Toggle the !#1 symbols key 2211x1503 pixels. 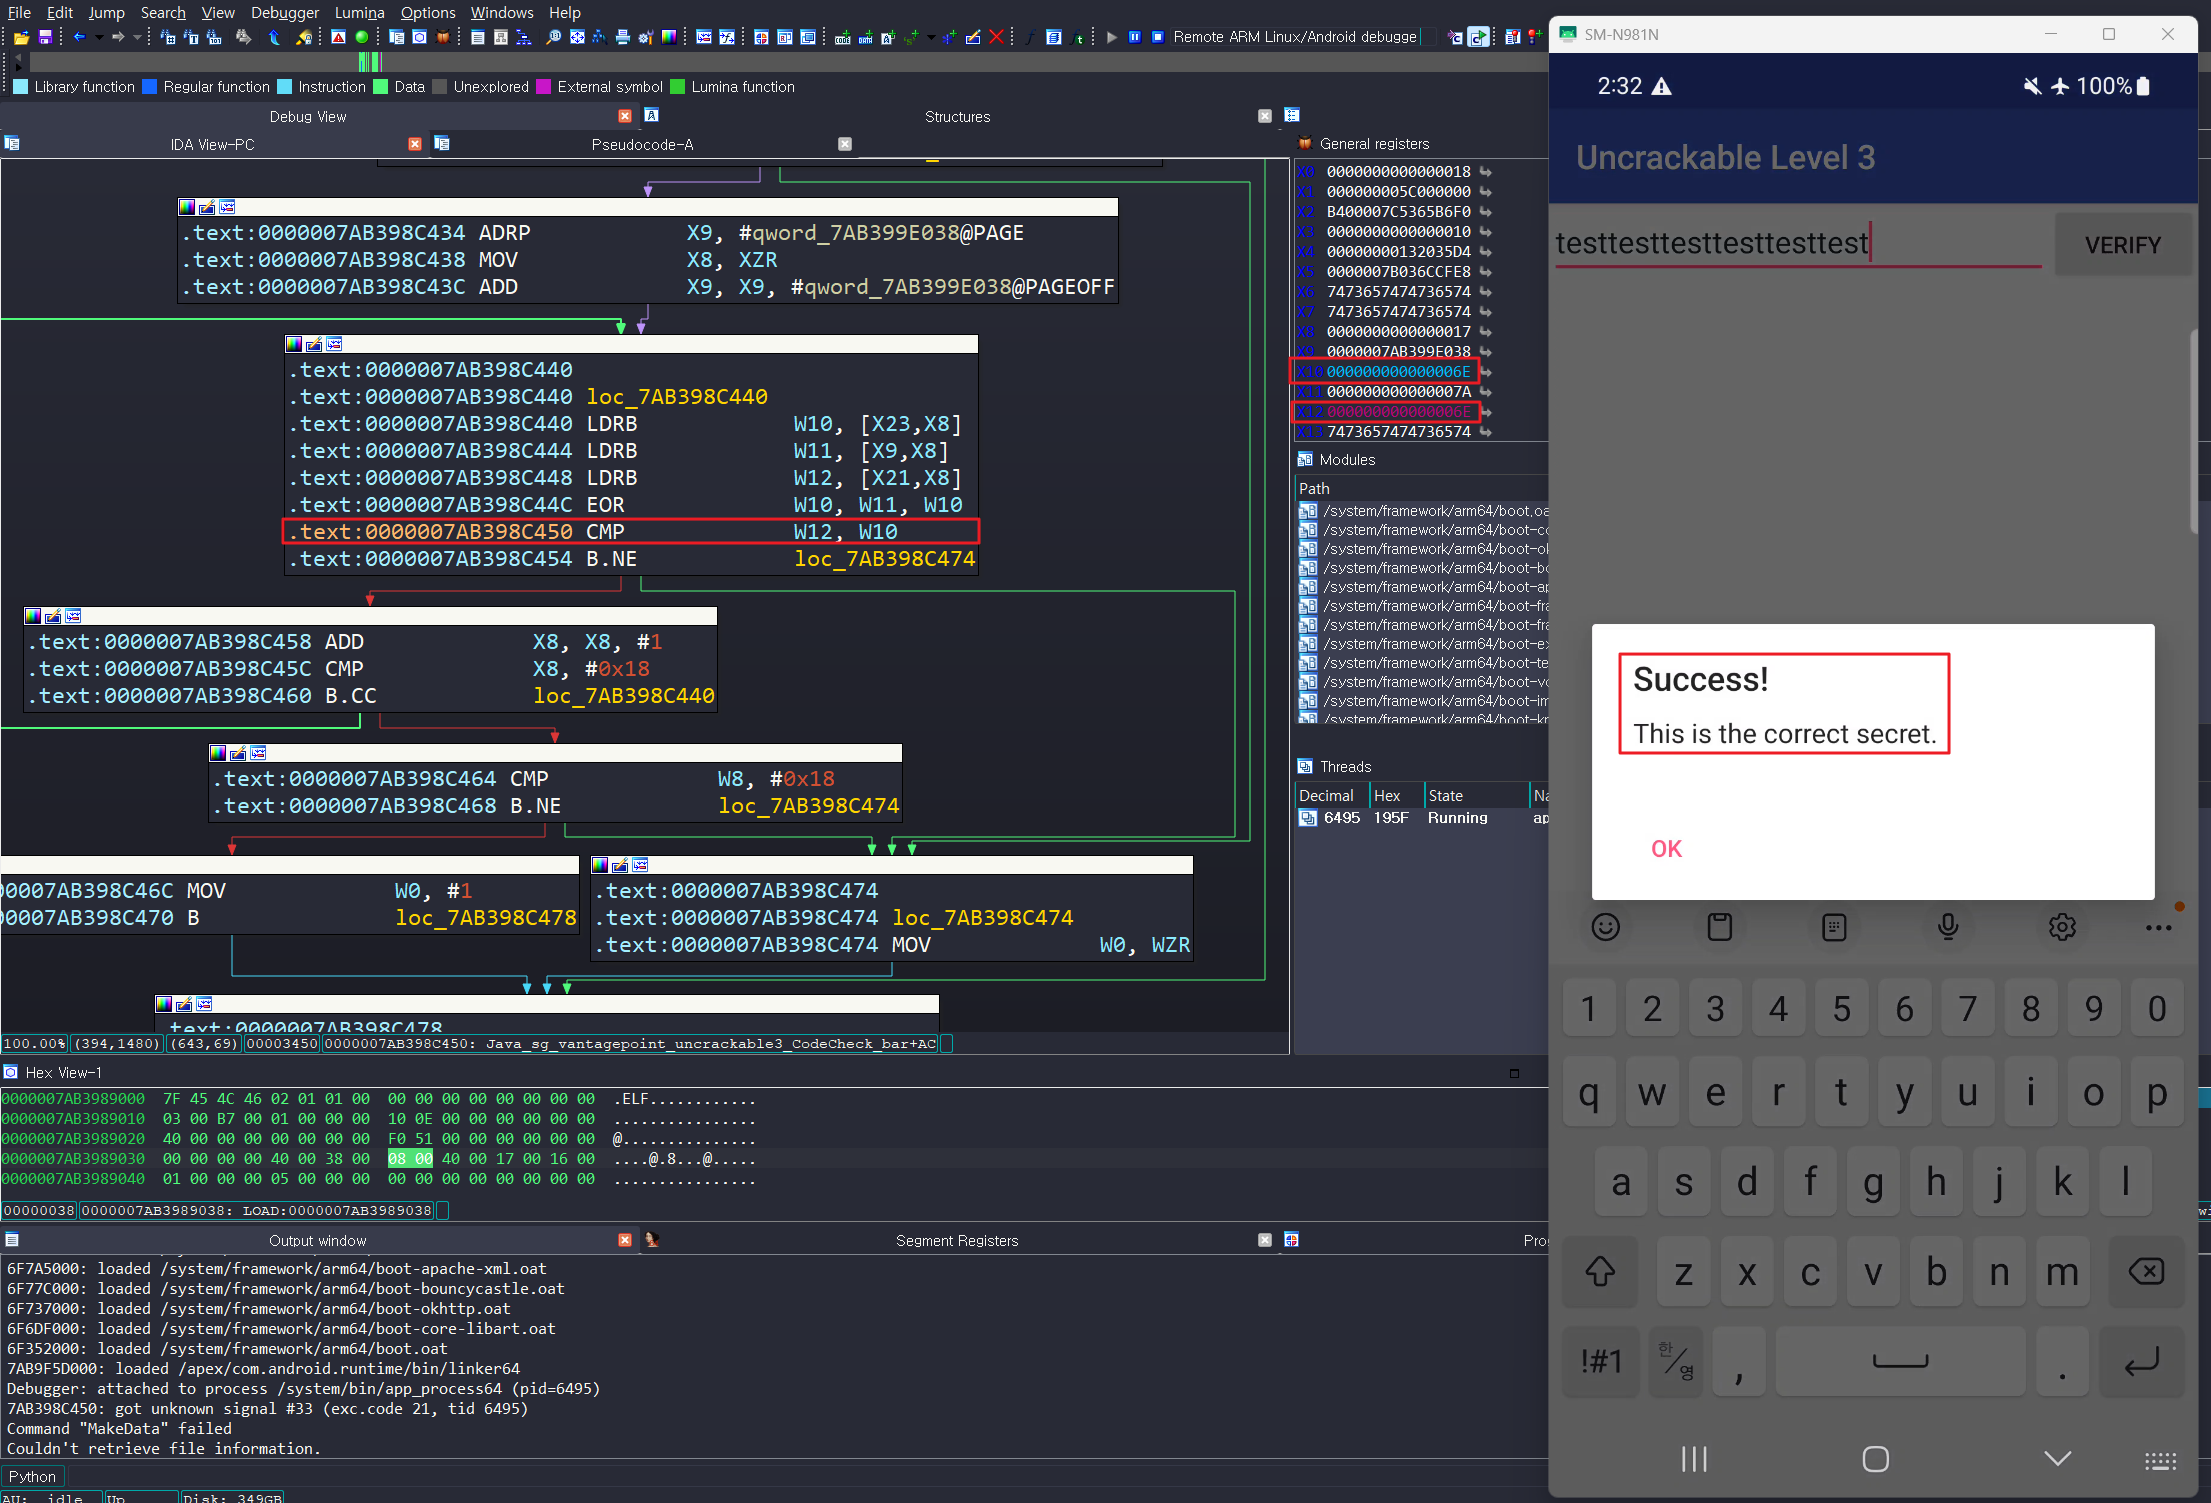pyautogui.click(x=1600, y=1361)
